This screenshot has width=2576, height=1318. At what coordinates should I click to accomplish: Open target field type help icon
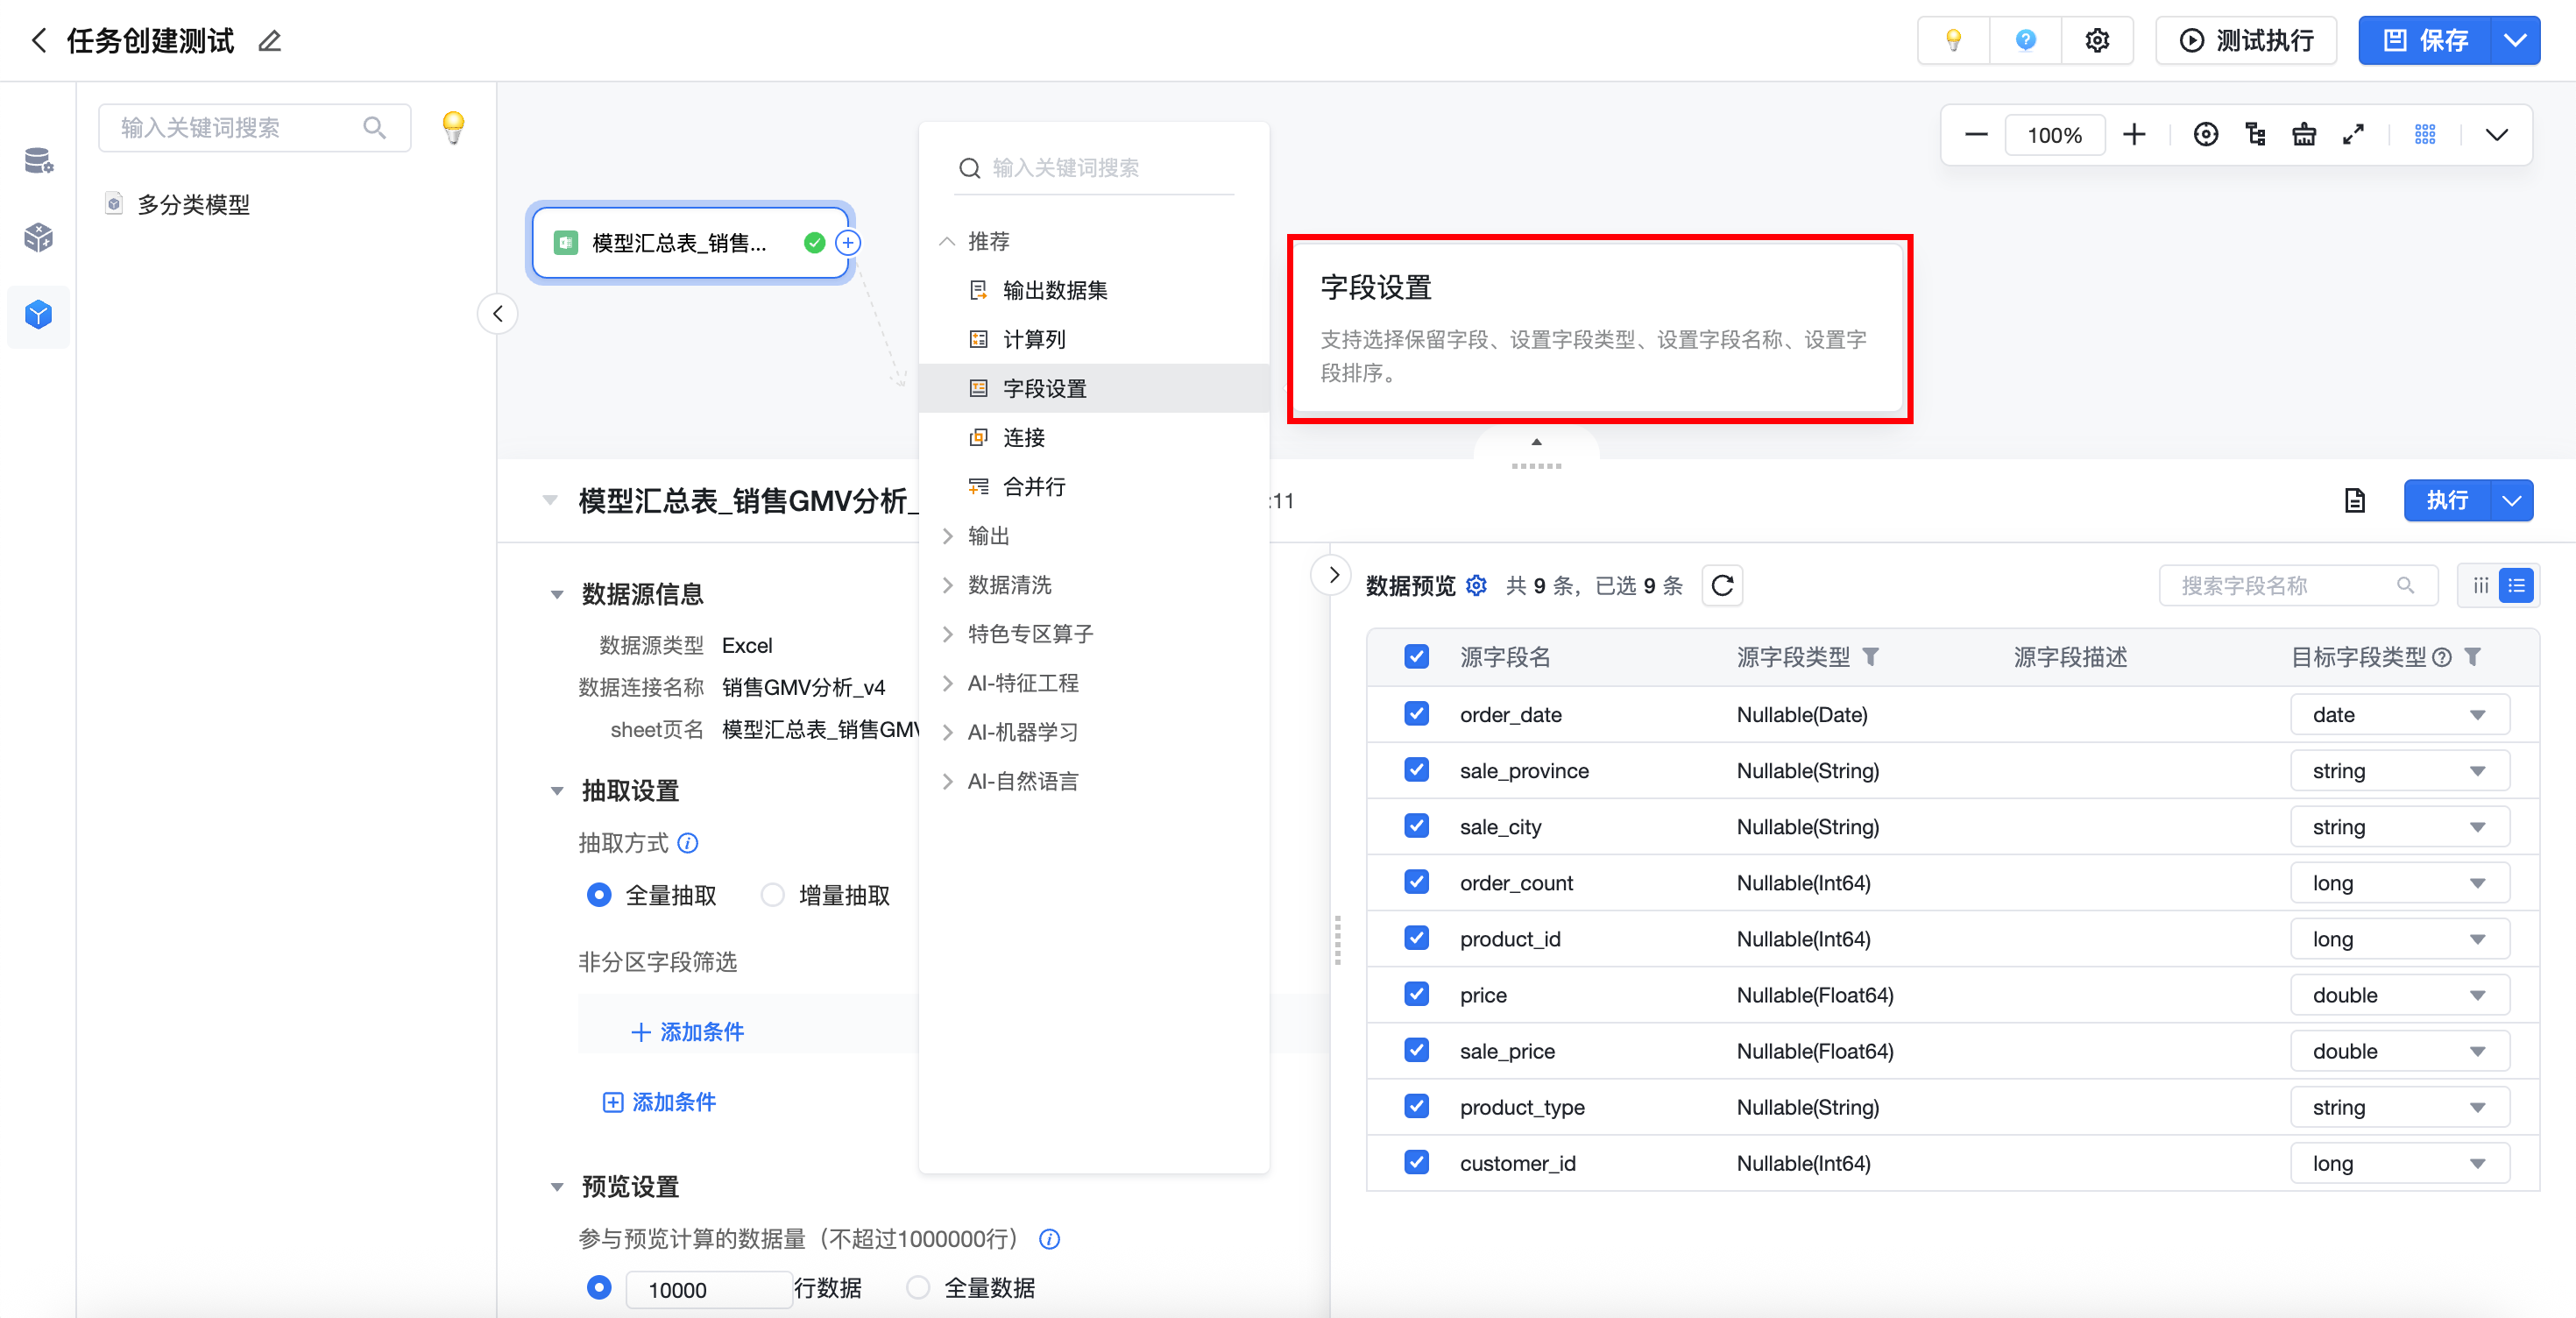tap(2442, 657)
